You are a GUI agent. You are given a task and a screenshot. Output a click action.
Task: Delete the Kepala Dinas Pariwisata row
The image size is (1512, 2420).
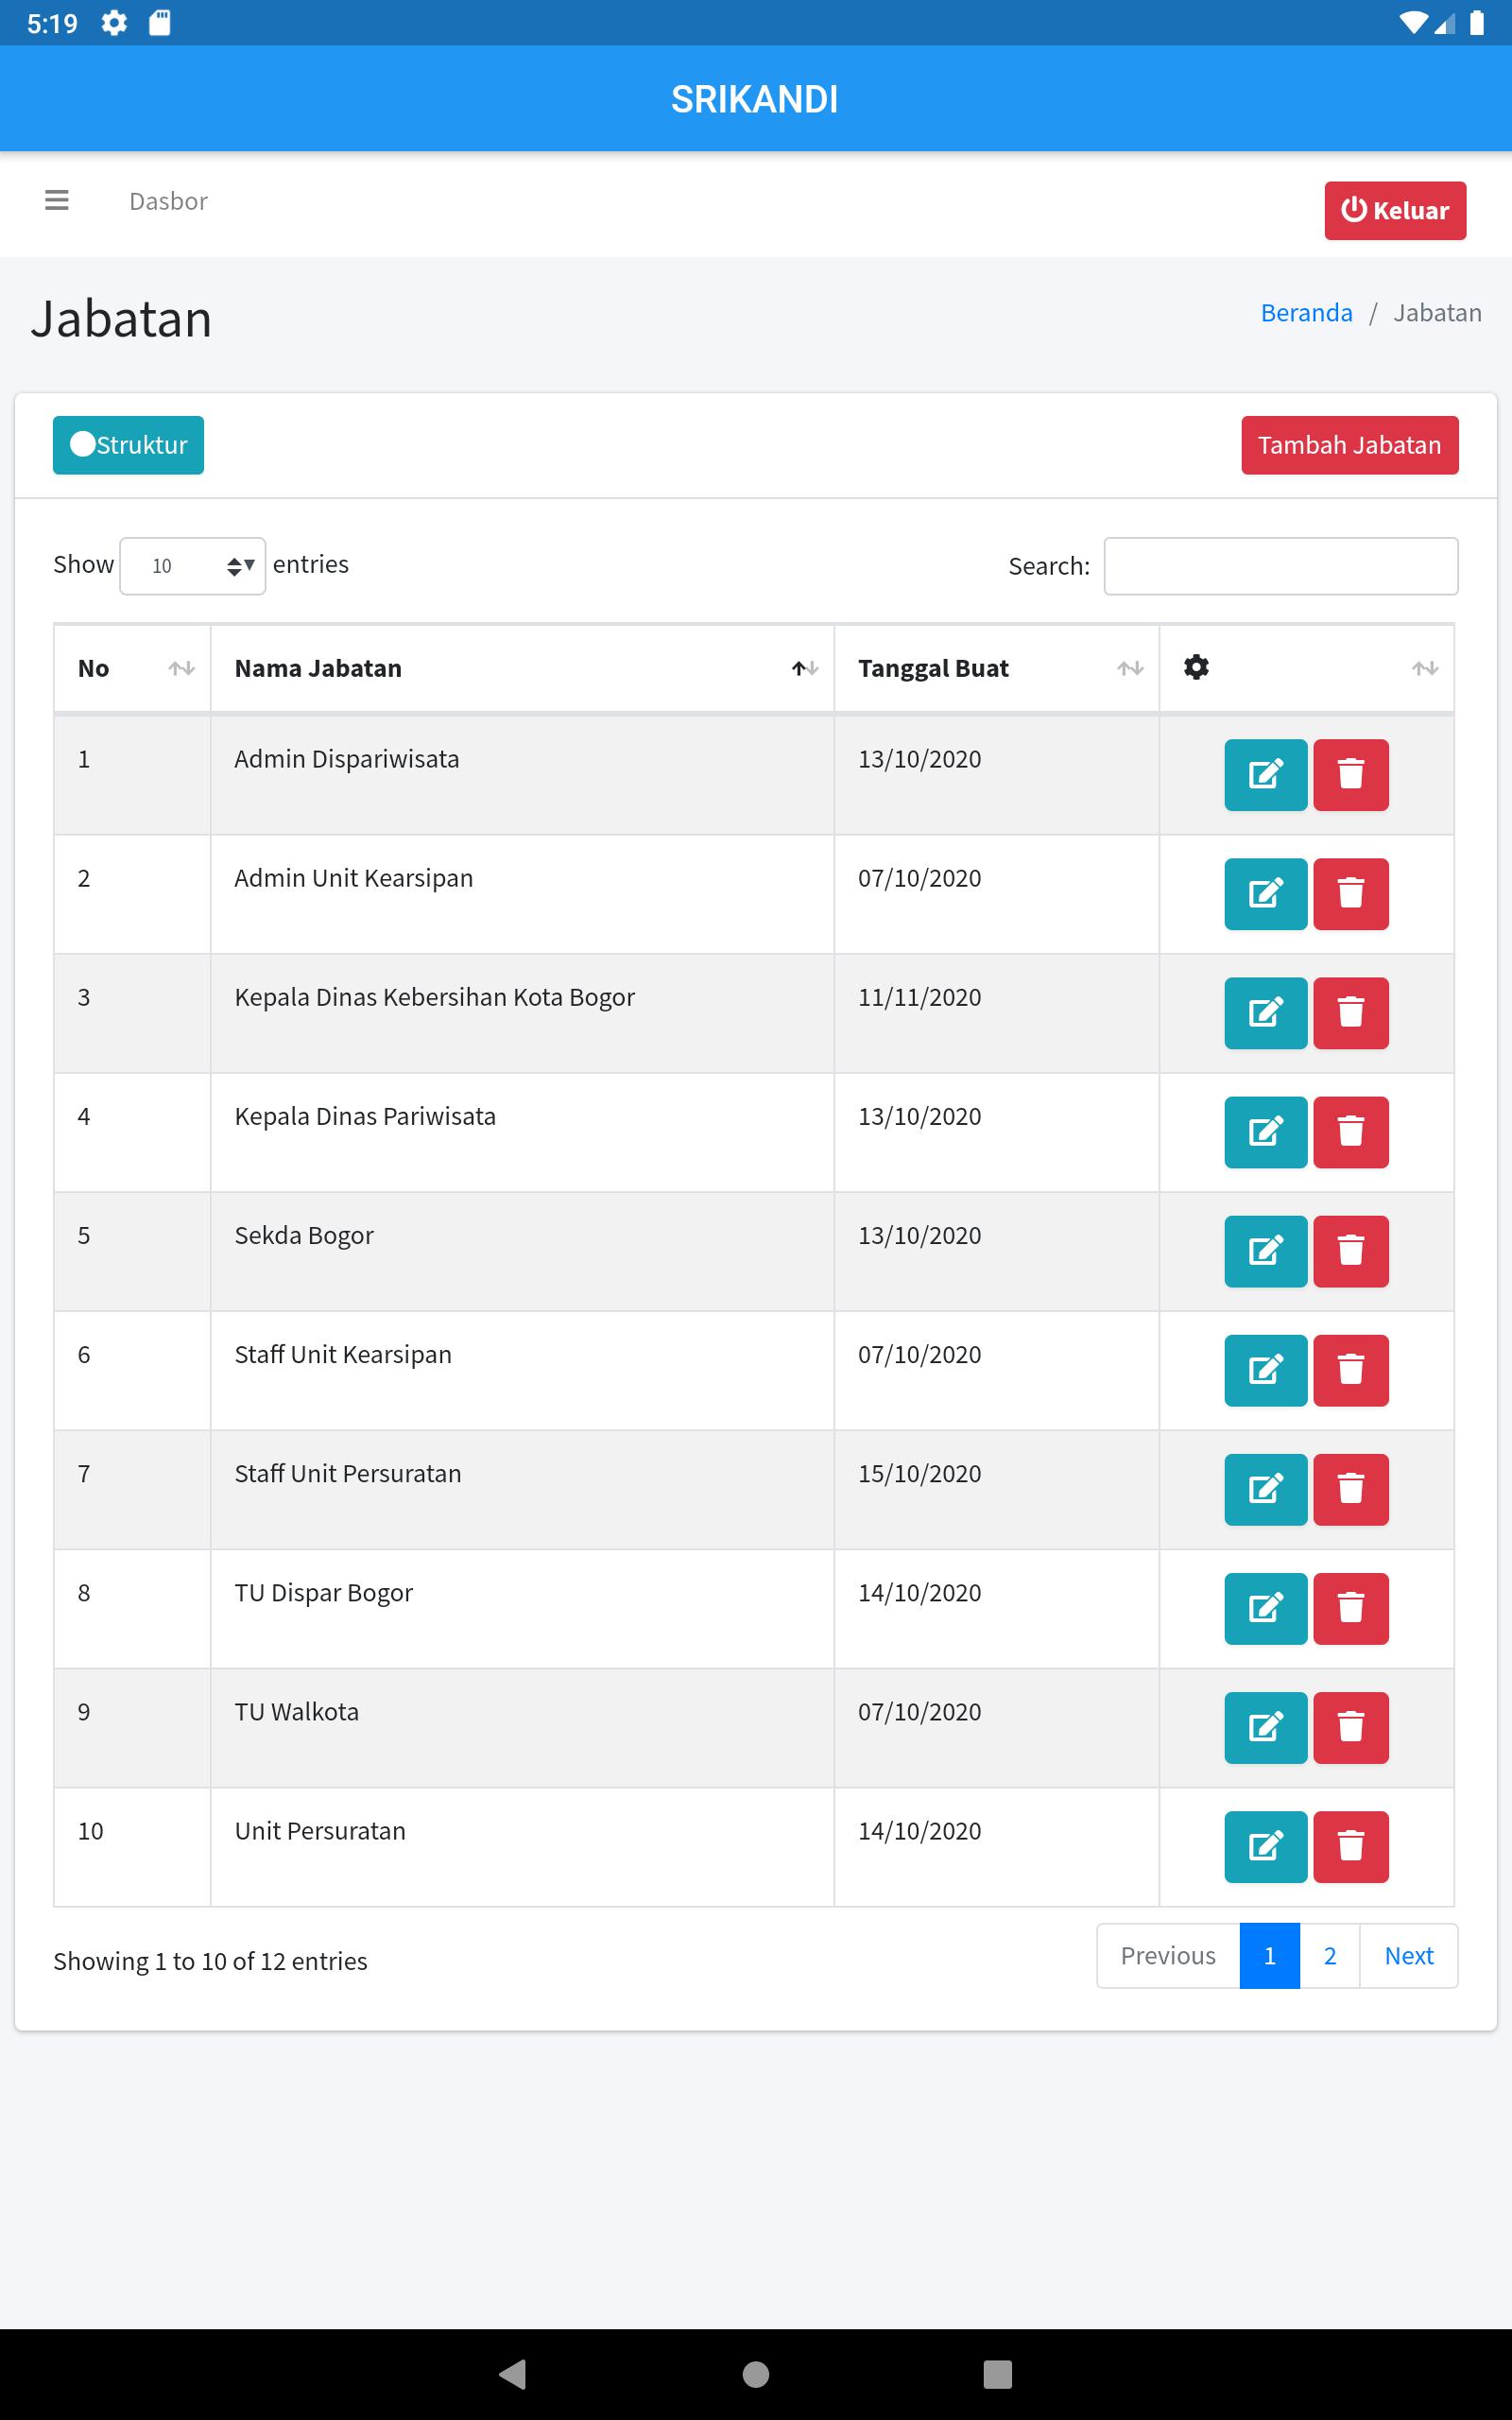(1350, 1132)
